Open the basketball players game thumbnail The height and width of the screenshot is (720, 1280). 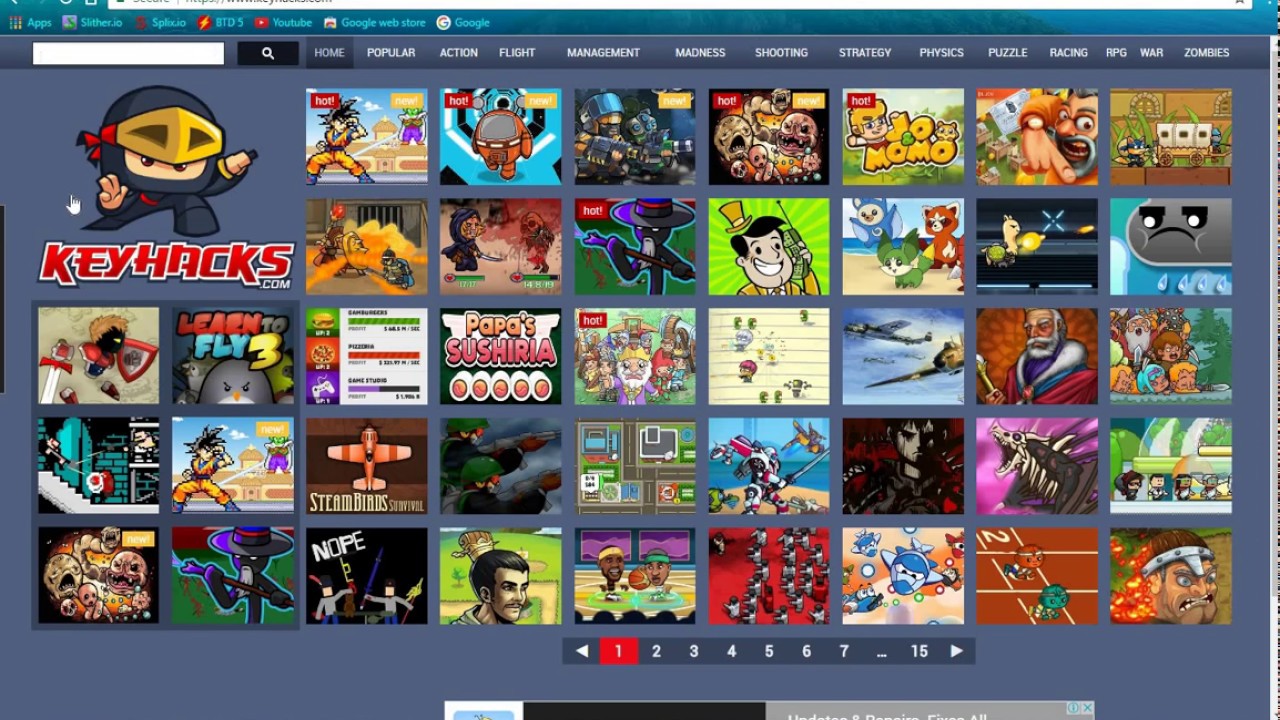pyautogui.click(x=634, y=576)
